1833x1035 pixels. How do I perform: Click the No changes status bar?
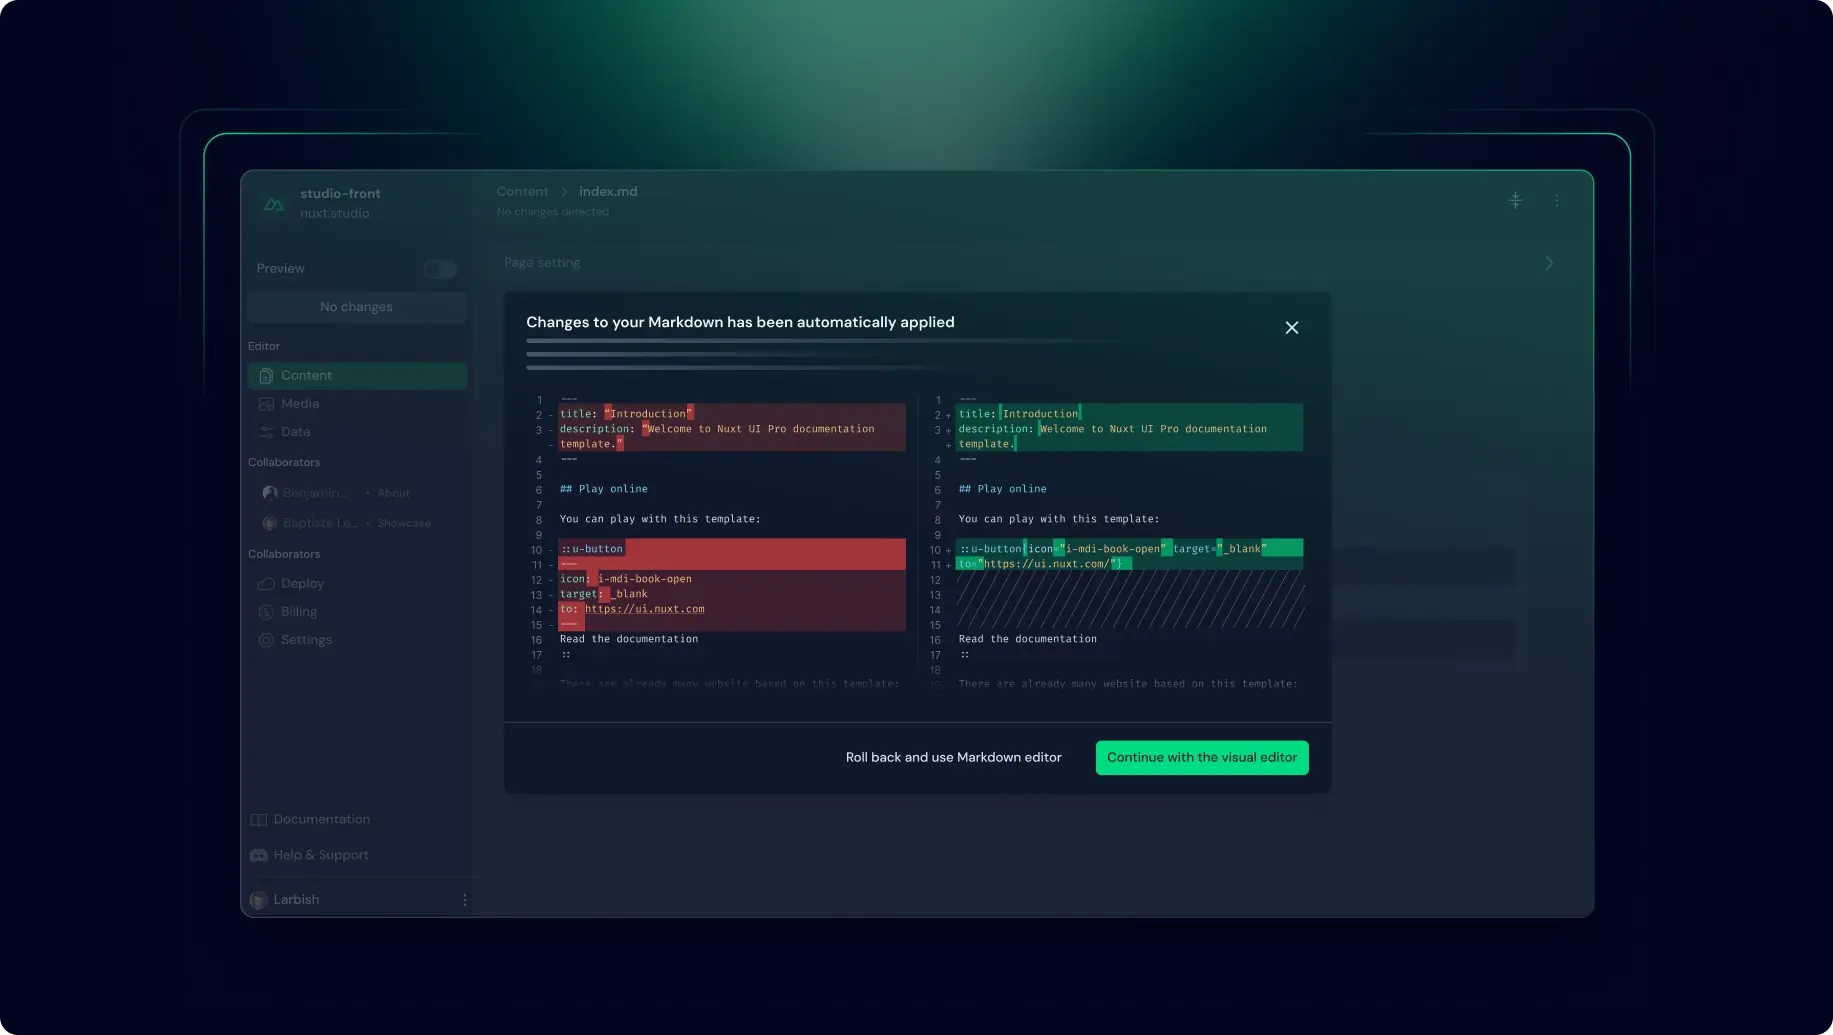[x=356, y=307]
